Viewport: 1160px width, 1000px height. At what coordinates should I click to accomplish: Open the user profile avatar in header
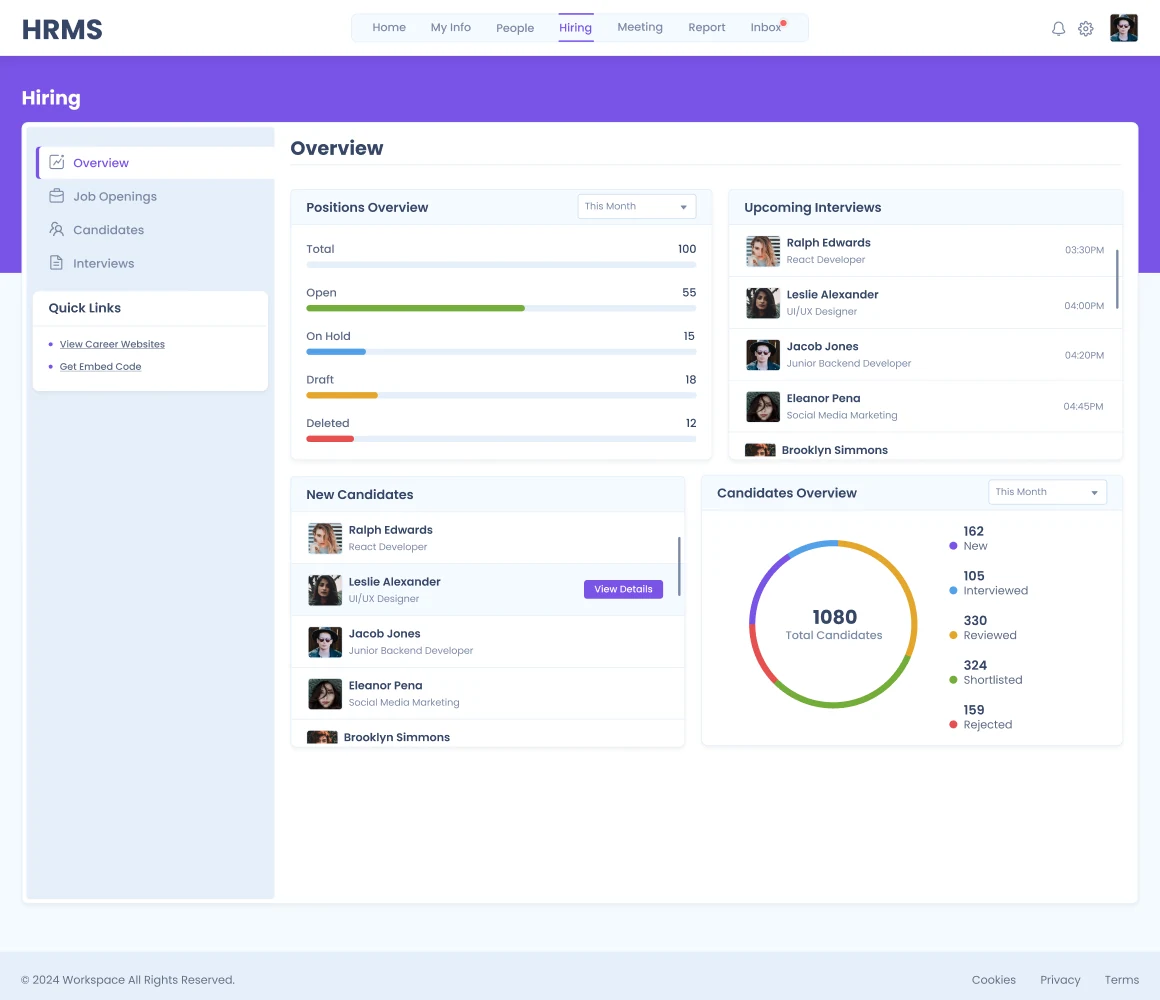pyautogui.click(x=1123, y=28)
